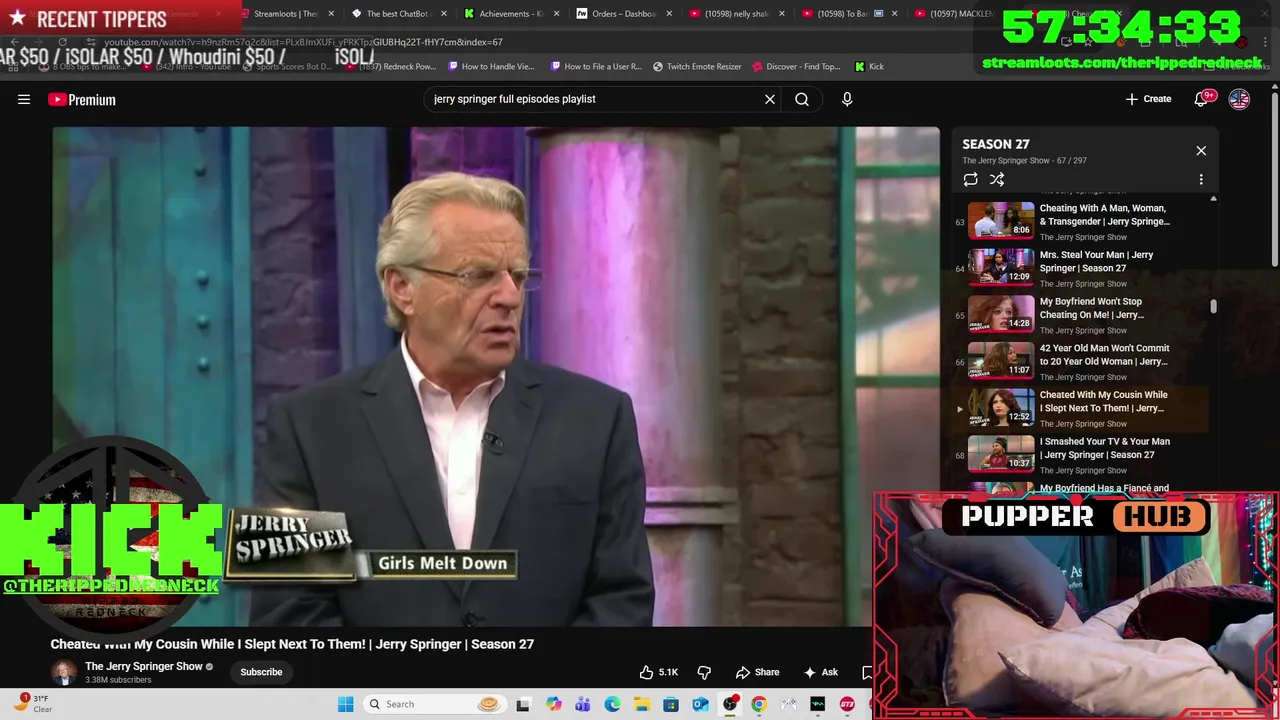Like the video (5.1K)
1280x720 pixels.
pos(659,672)
